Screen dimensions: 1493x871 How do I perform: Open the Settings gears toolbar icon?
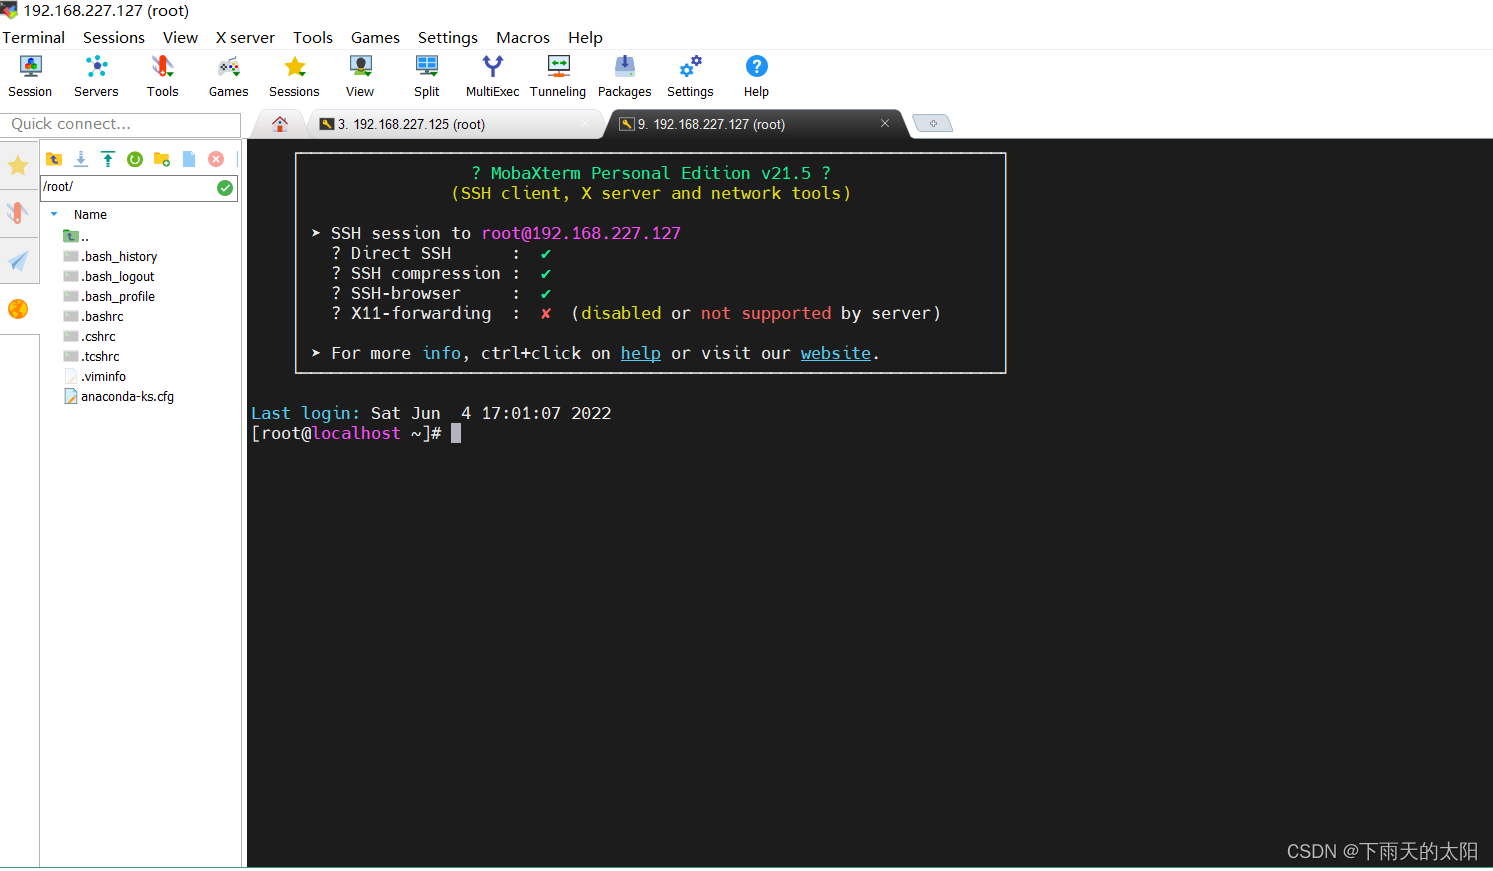(690, 76)
